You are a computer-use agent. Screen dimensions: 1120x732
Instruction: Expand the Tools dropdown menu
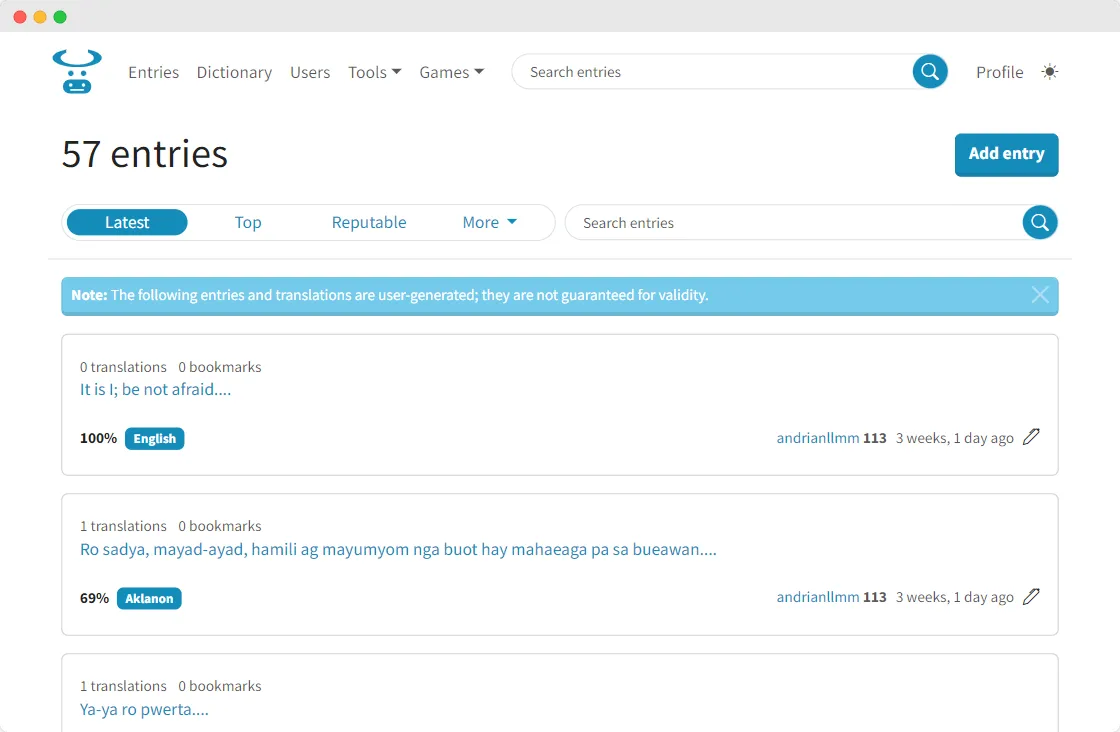pyautogui.click(x=374, y=72)
